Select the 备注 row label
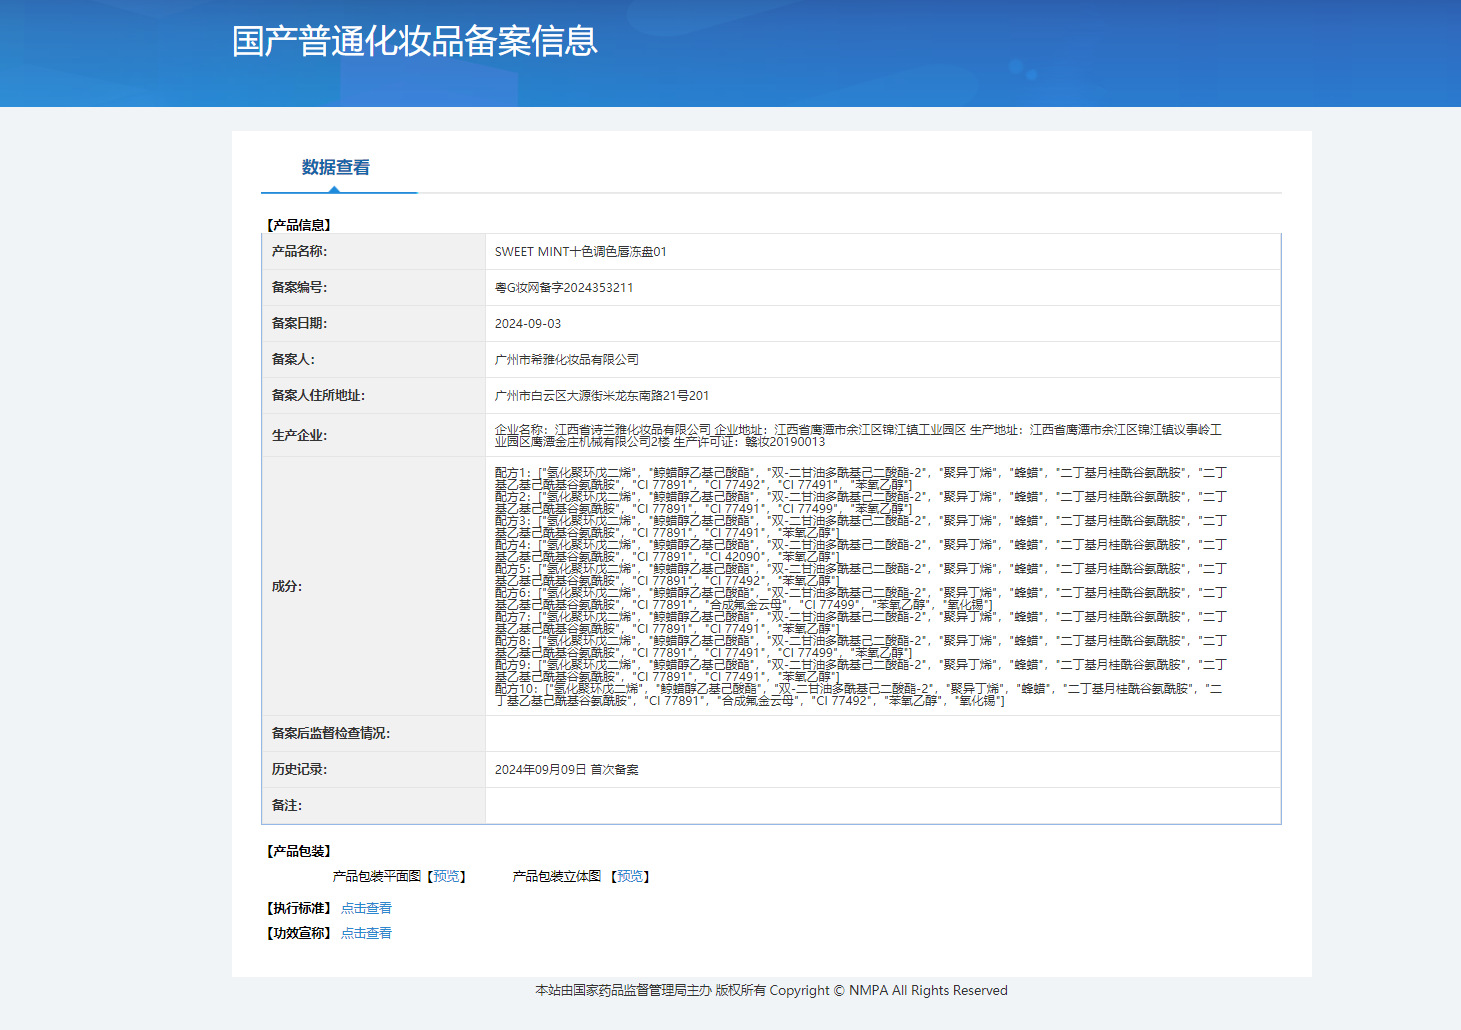 click(x=287, y=805)
